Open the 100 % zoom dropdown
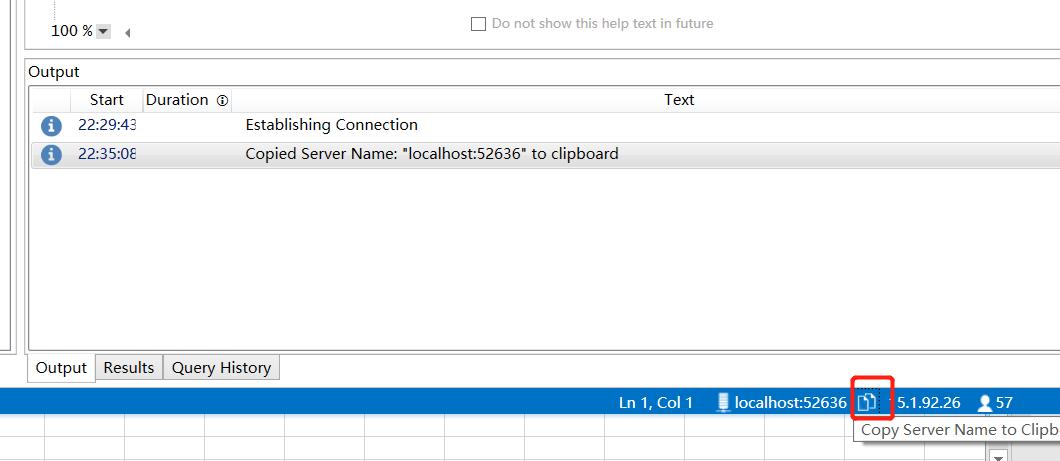This screenshot has height=461, width=1060. pyautogui.click(x=103, y=32)
